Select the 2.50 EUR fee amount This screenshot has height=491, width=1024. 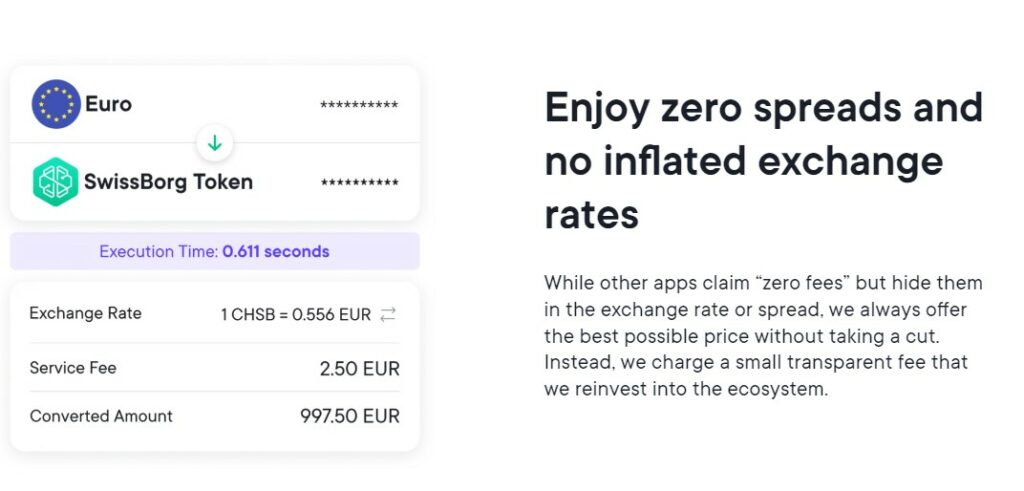coord(359,369)
